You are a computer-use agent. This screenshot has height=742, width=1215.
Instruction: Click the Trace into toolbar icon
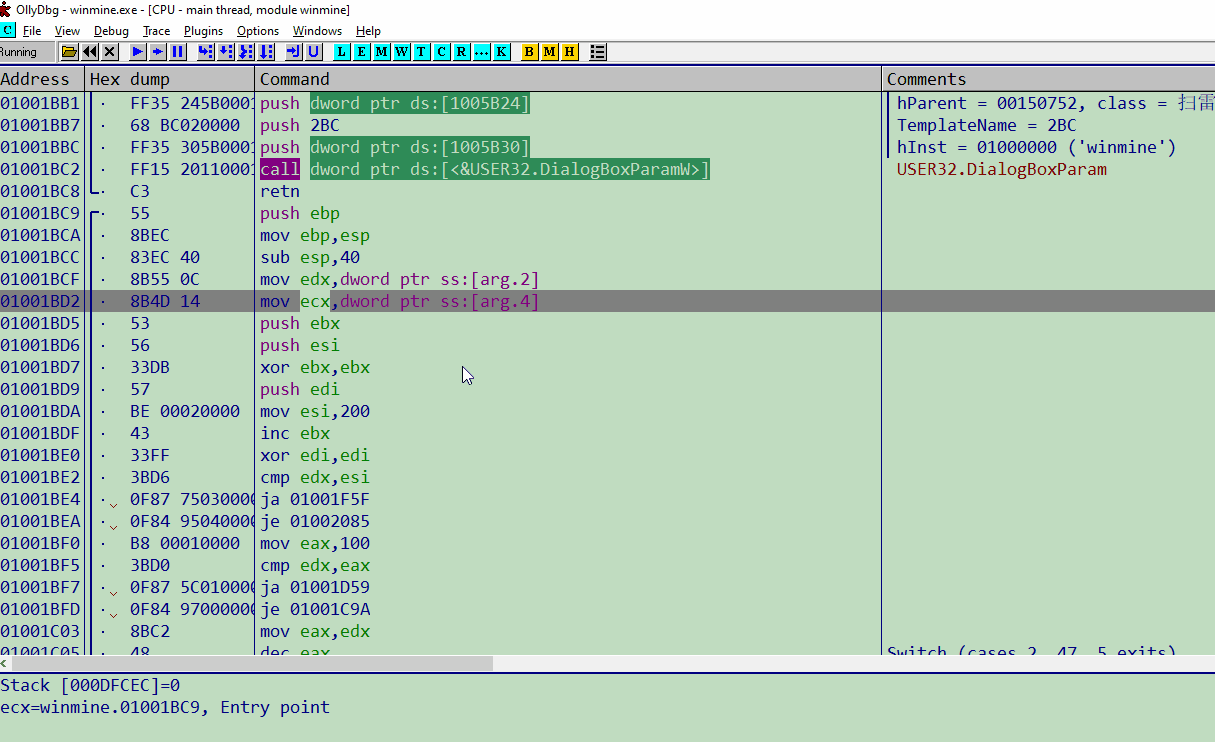(x=246, y=51)
